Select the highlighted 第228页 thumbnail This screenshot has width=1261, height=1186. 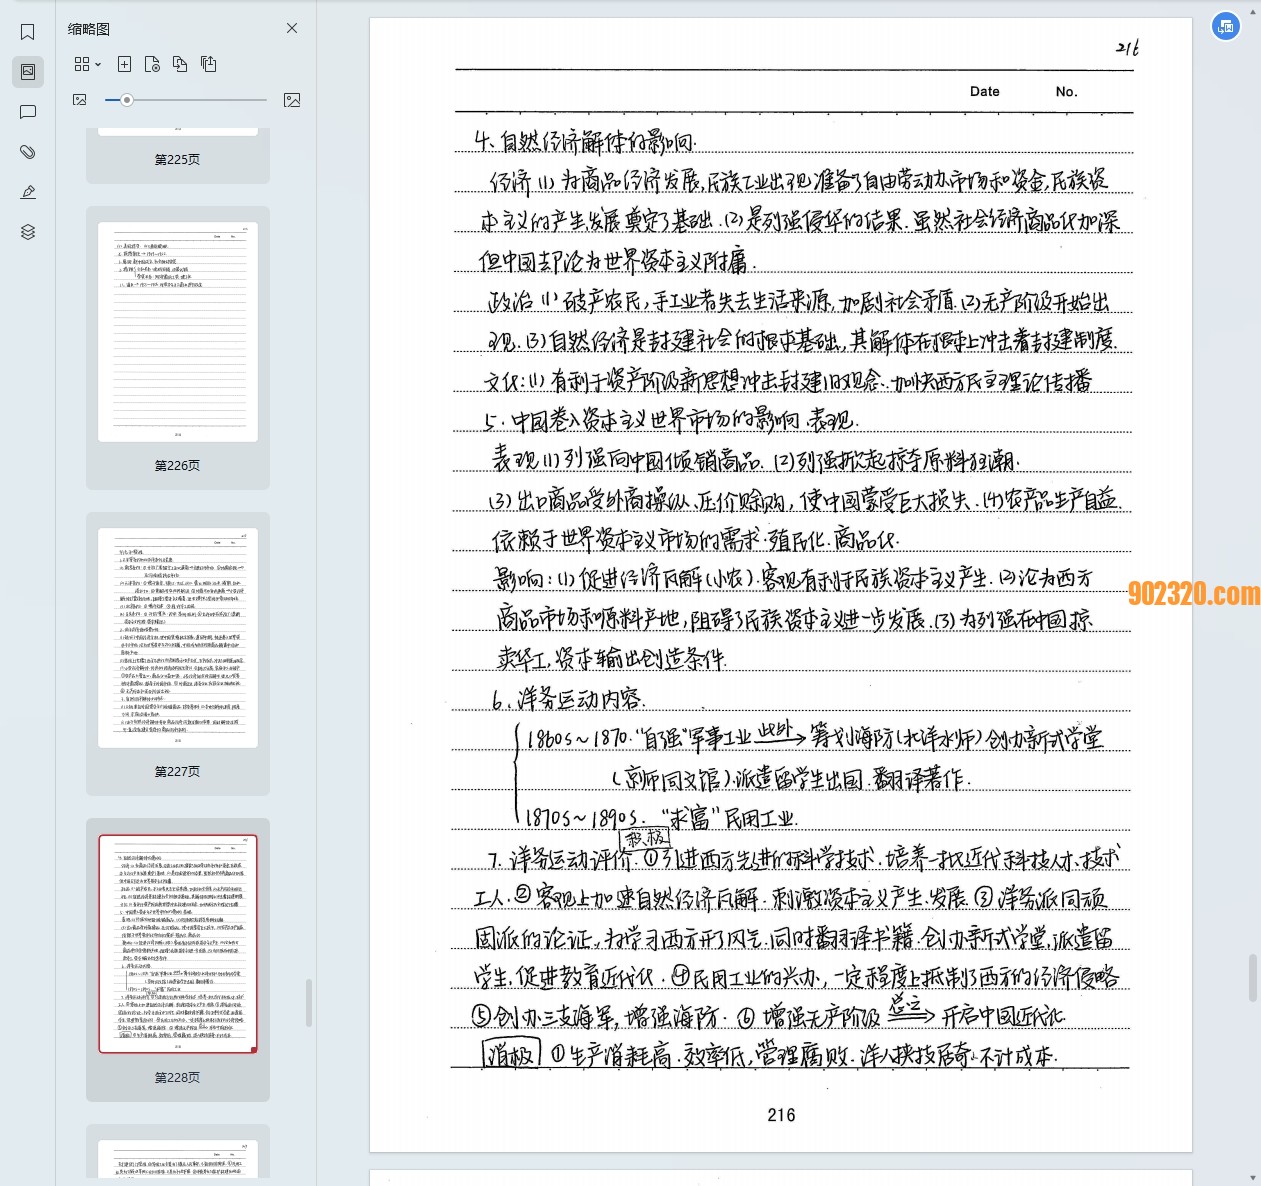pyautogui.click(x=178, y=944)
